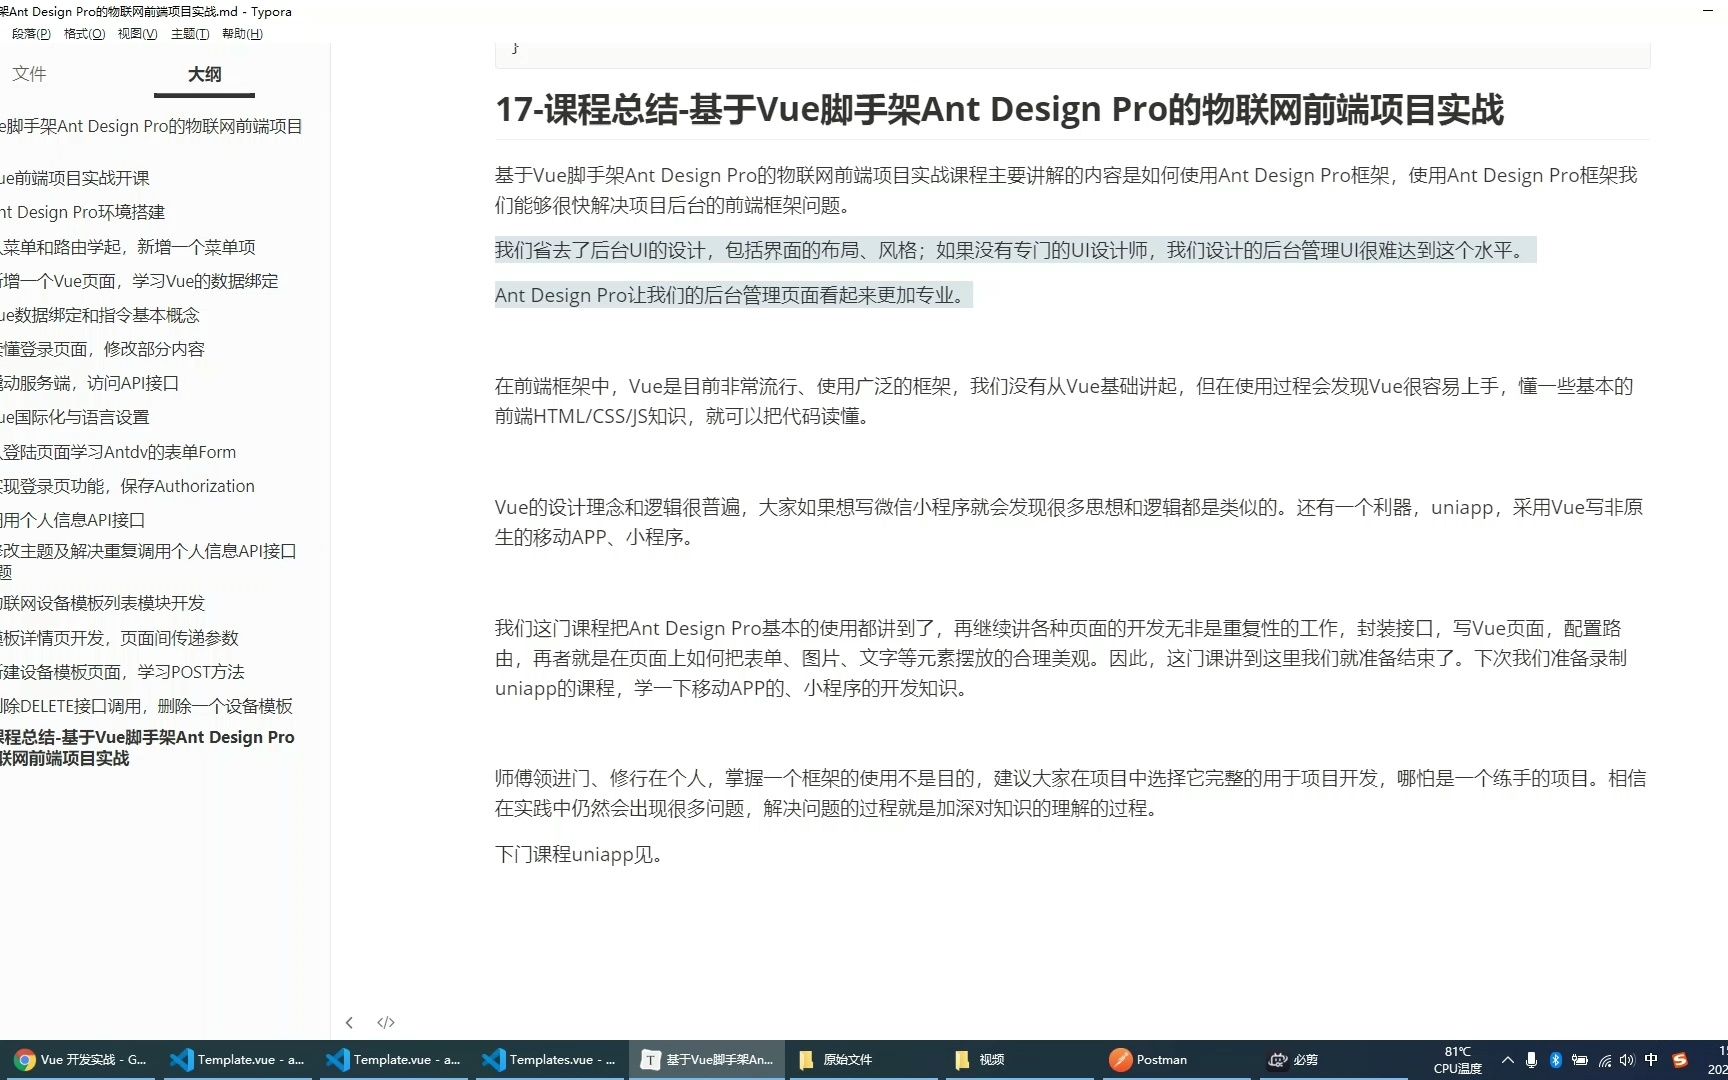Open Postman from taskbar

pos(1174,1059)
